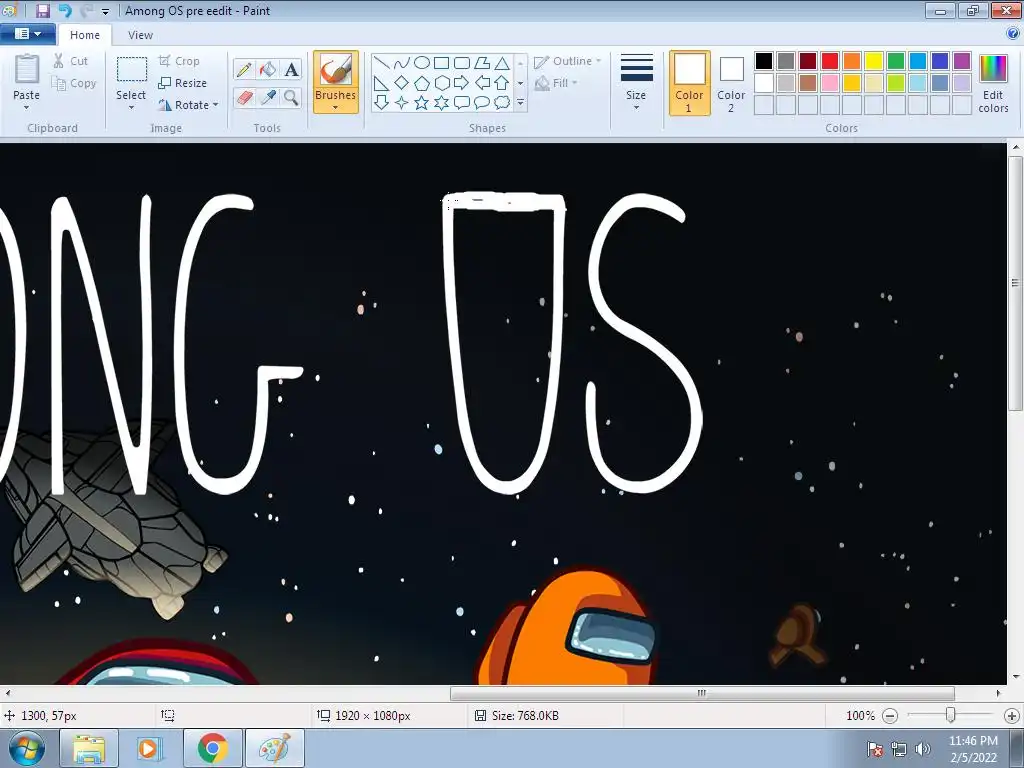Open the Paint application menu button
1024x768 pixels.
[27, 33]
